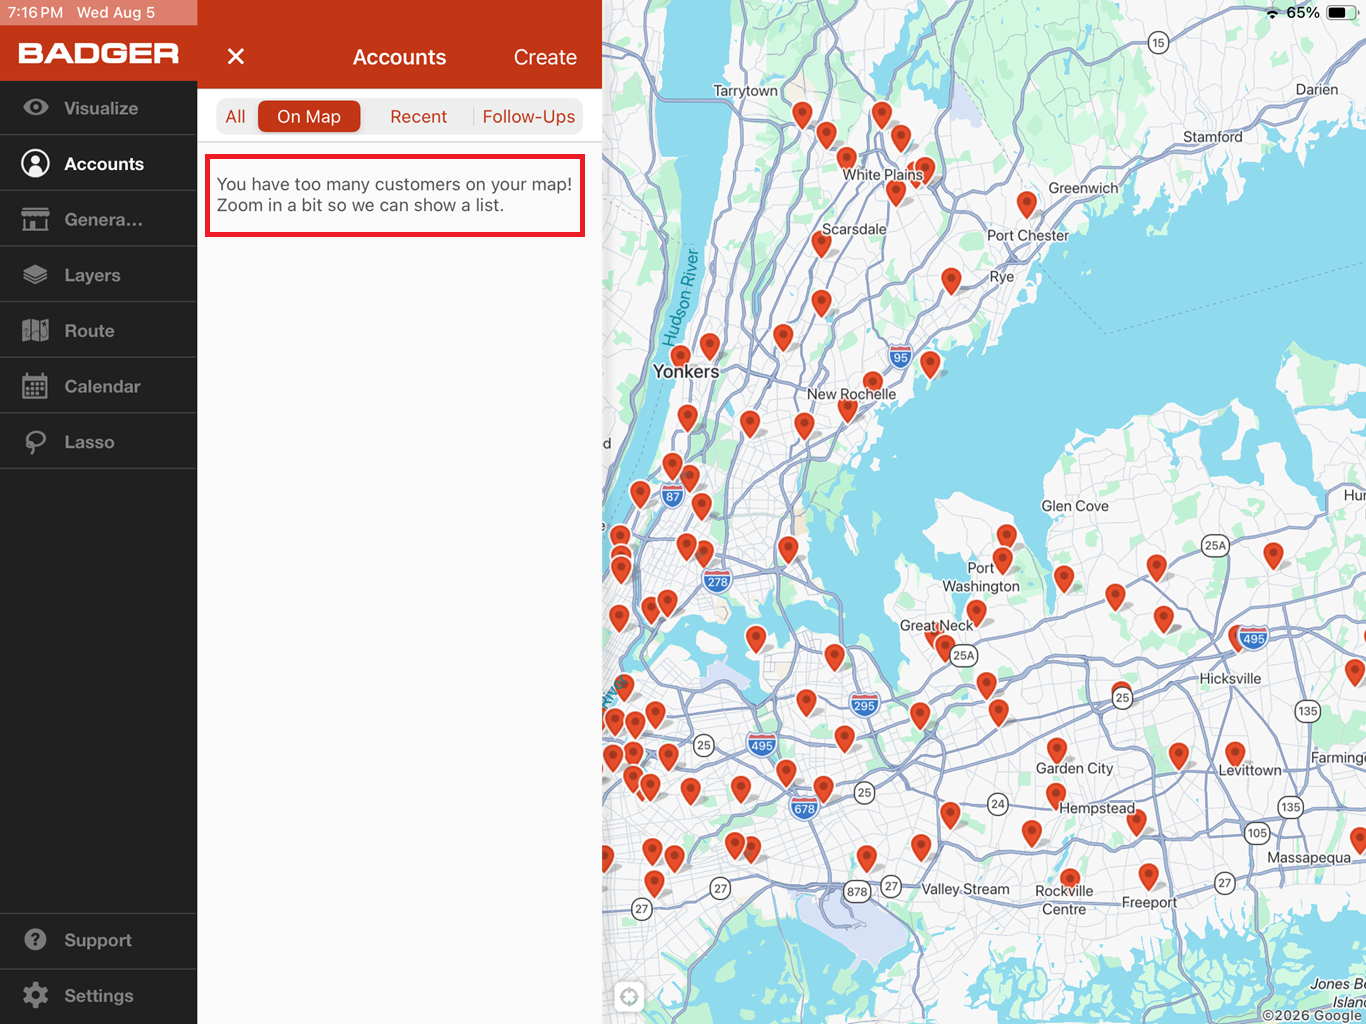Activate the Lasso tool icon
The width and height of the screenshot is (1366, 1024).
pyautogui.click(x=36, y=442)
